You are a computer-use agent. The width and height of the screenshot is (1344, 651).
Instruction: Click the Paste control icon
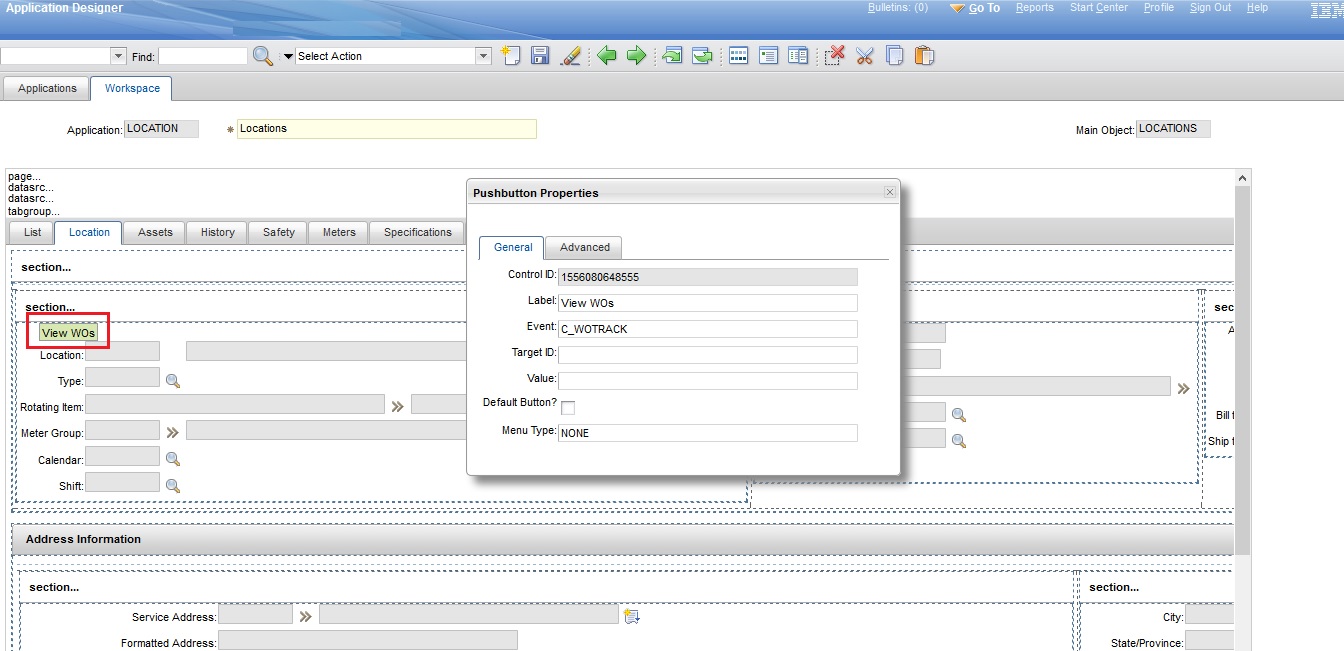pos(922,55)
